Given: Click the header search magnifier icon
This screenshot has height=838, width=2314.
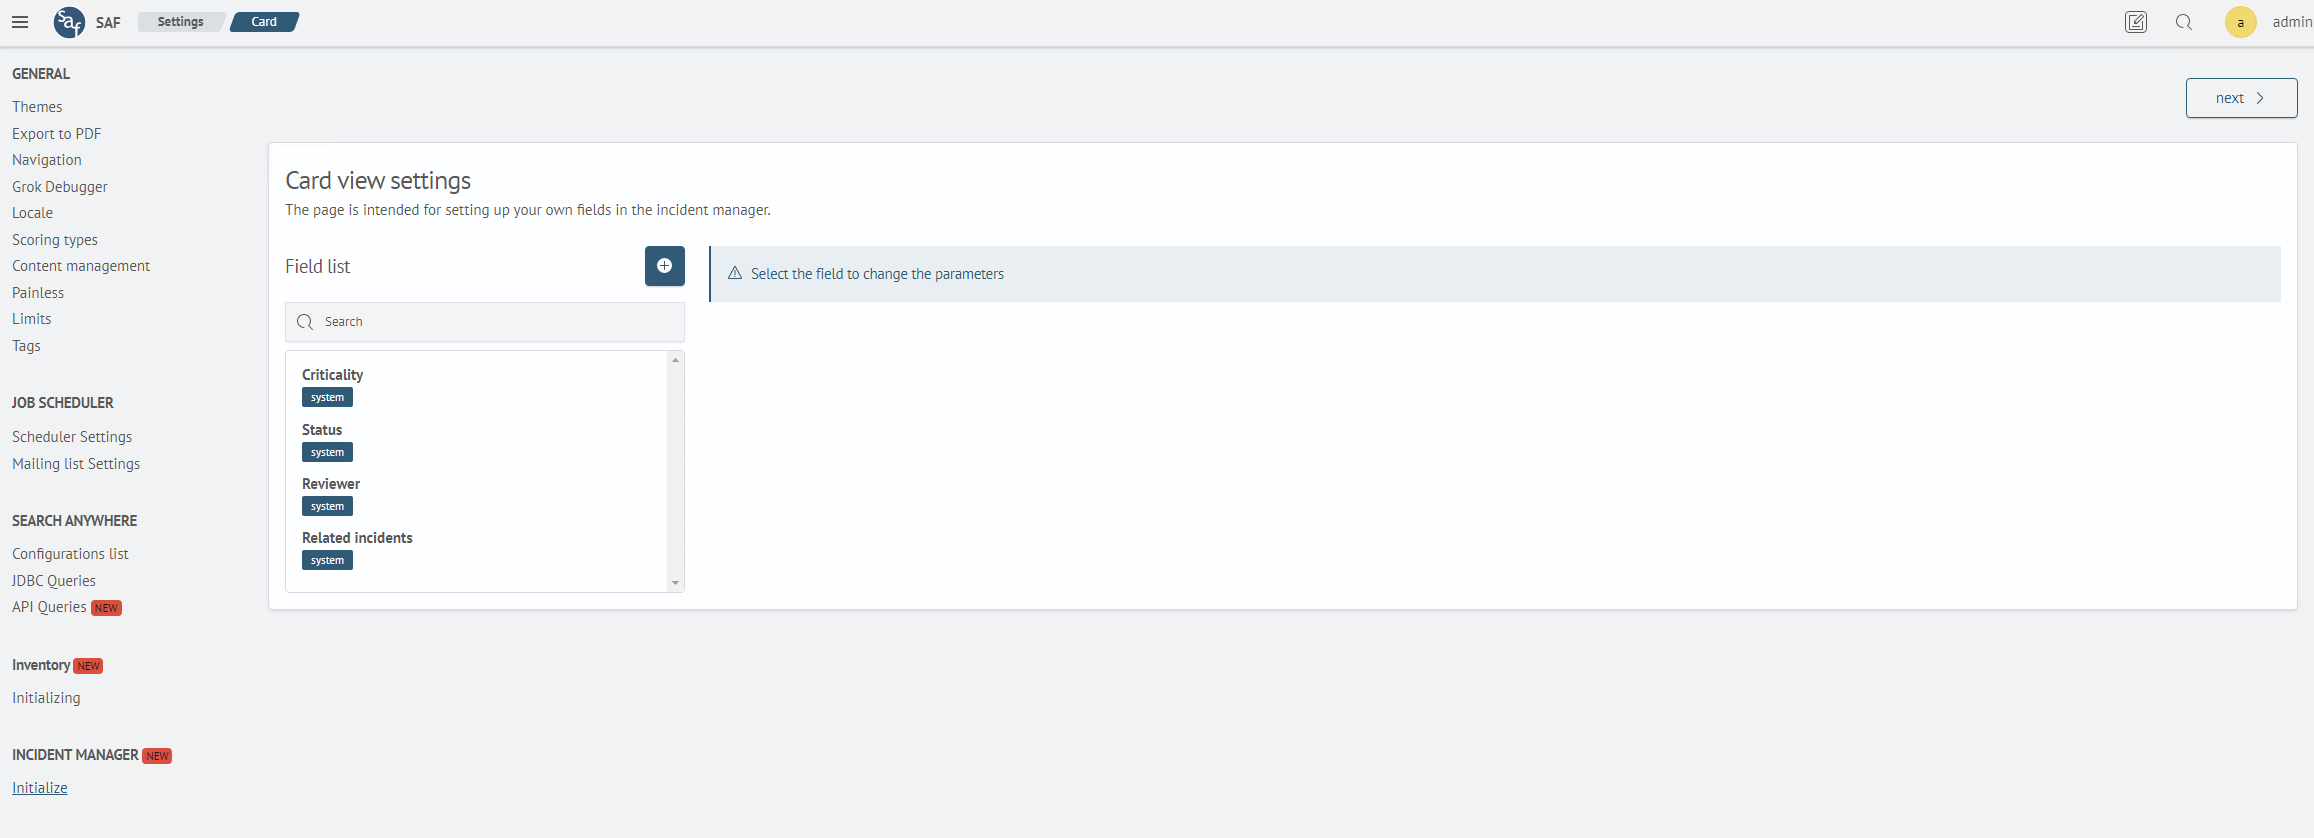Looking at the screenshot, I should (x=2184, y=22).
